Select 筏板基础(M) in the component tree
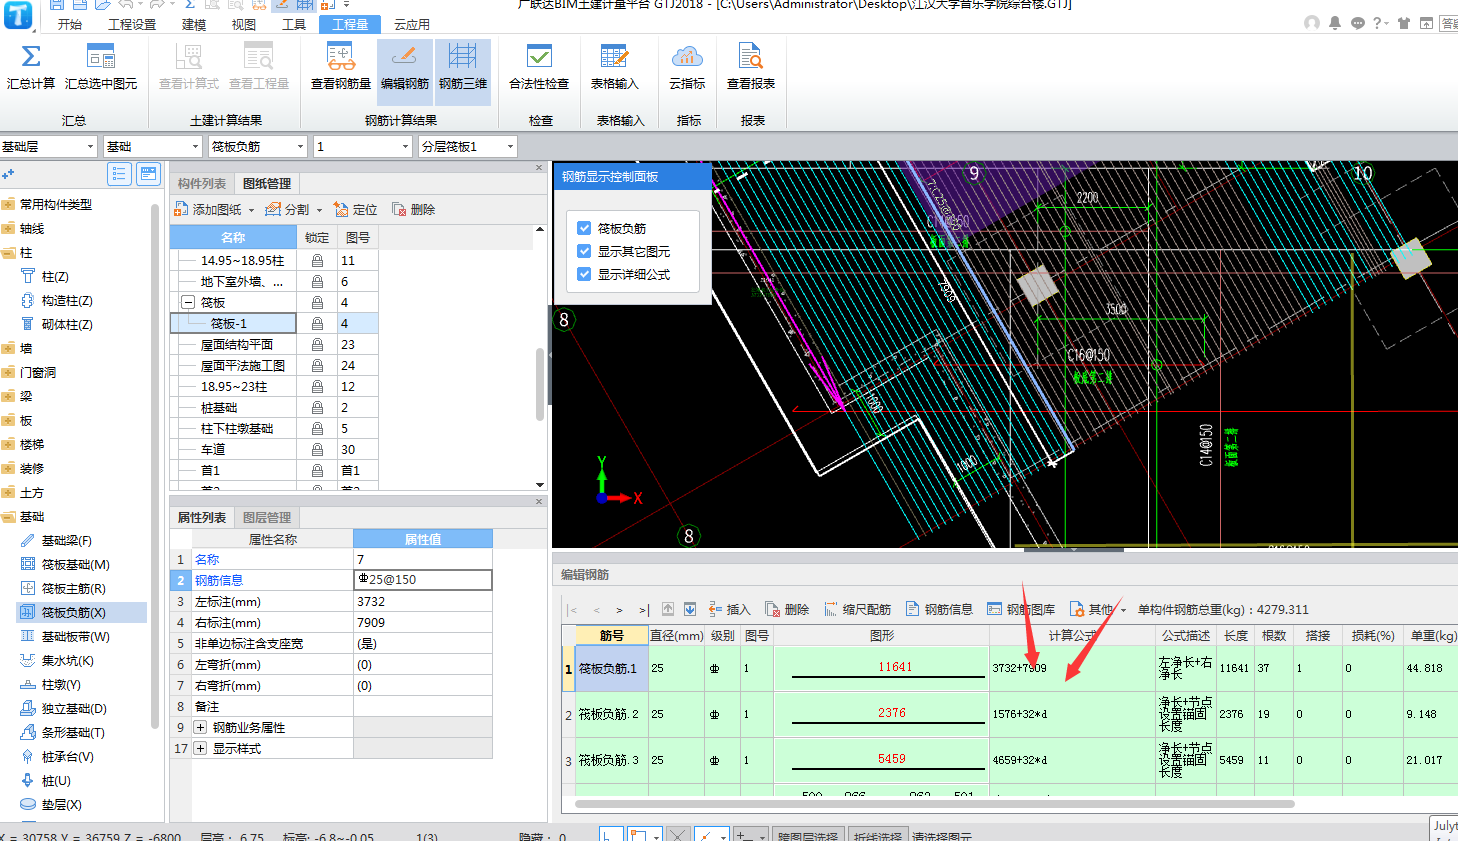The image size is (1458, 841). 76,564
